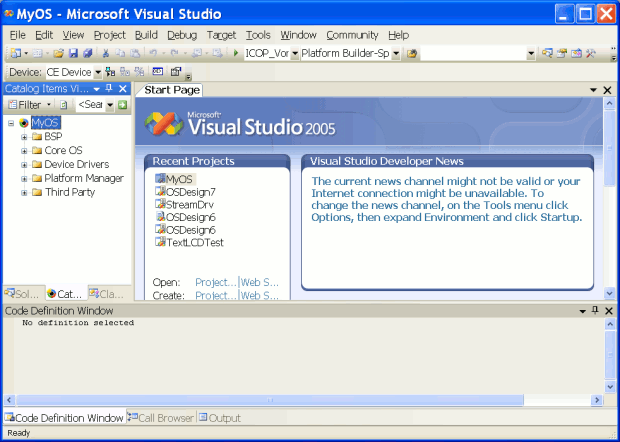
Task: Open Object Browser from toolbar icon
Action: (x=576, y=53)
